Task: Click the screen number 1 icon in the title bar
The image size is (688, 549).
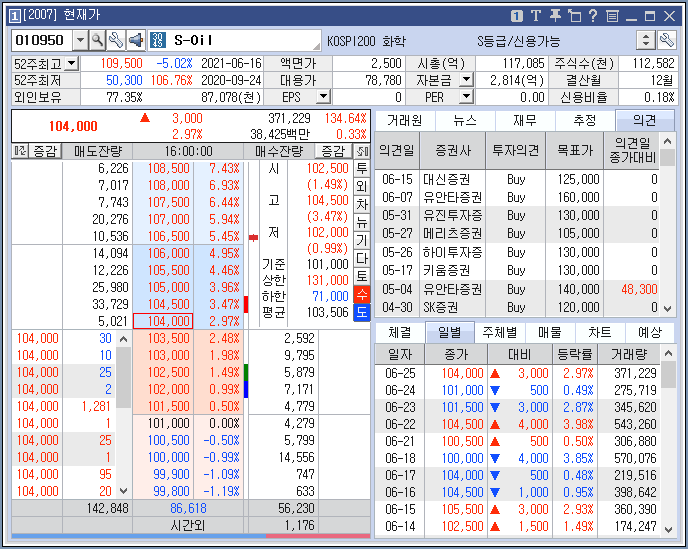Action: click(x=517, y=16)
